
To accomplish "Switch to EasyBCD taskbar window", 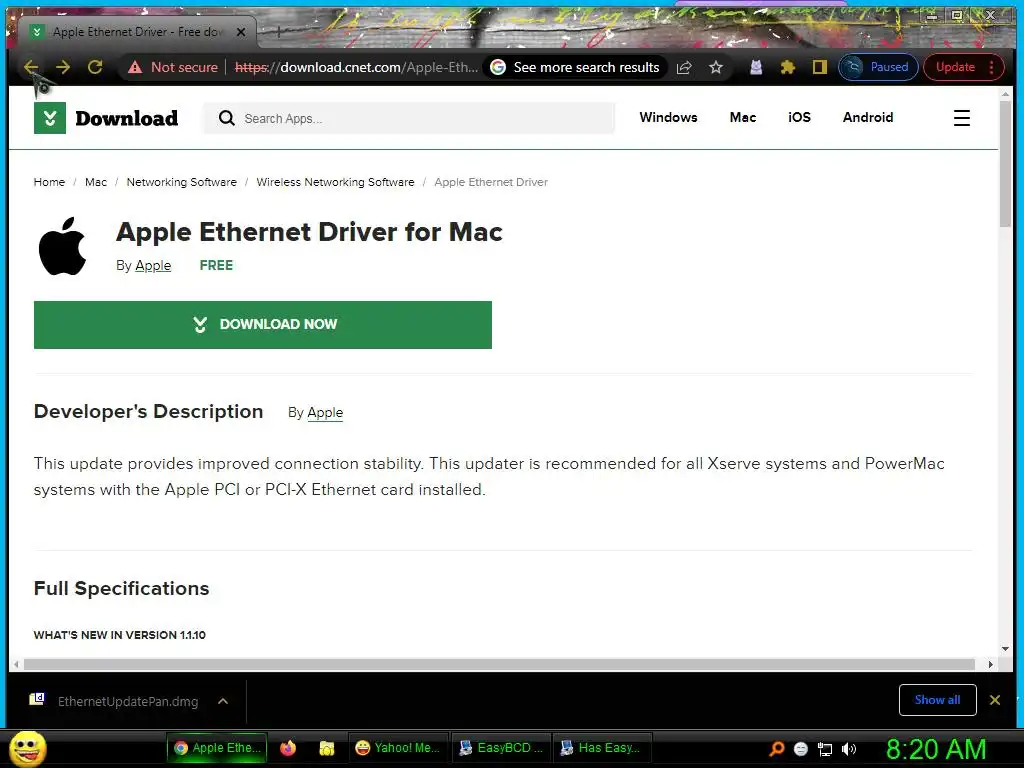I will 501,748.
